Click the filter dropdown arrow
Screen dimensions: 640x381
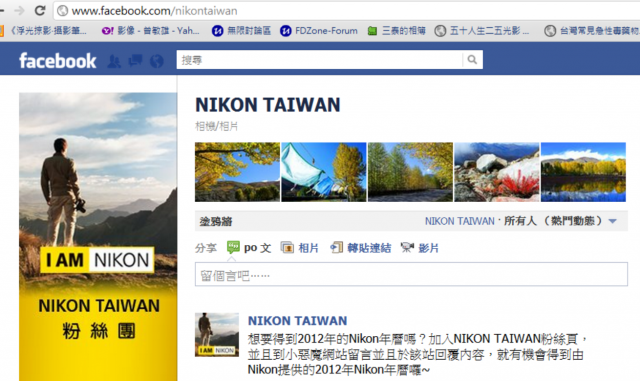[x=613, y=221]
